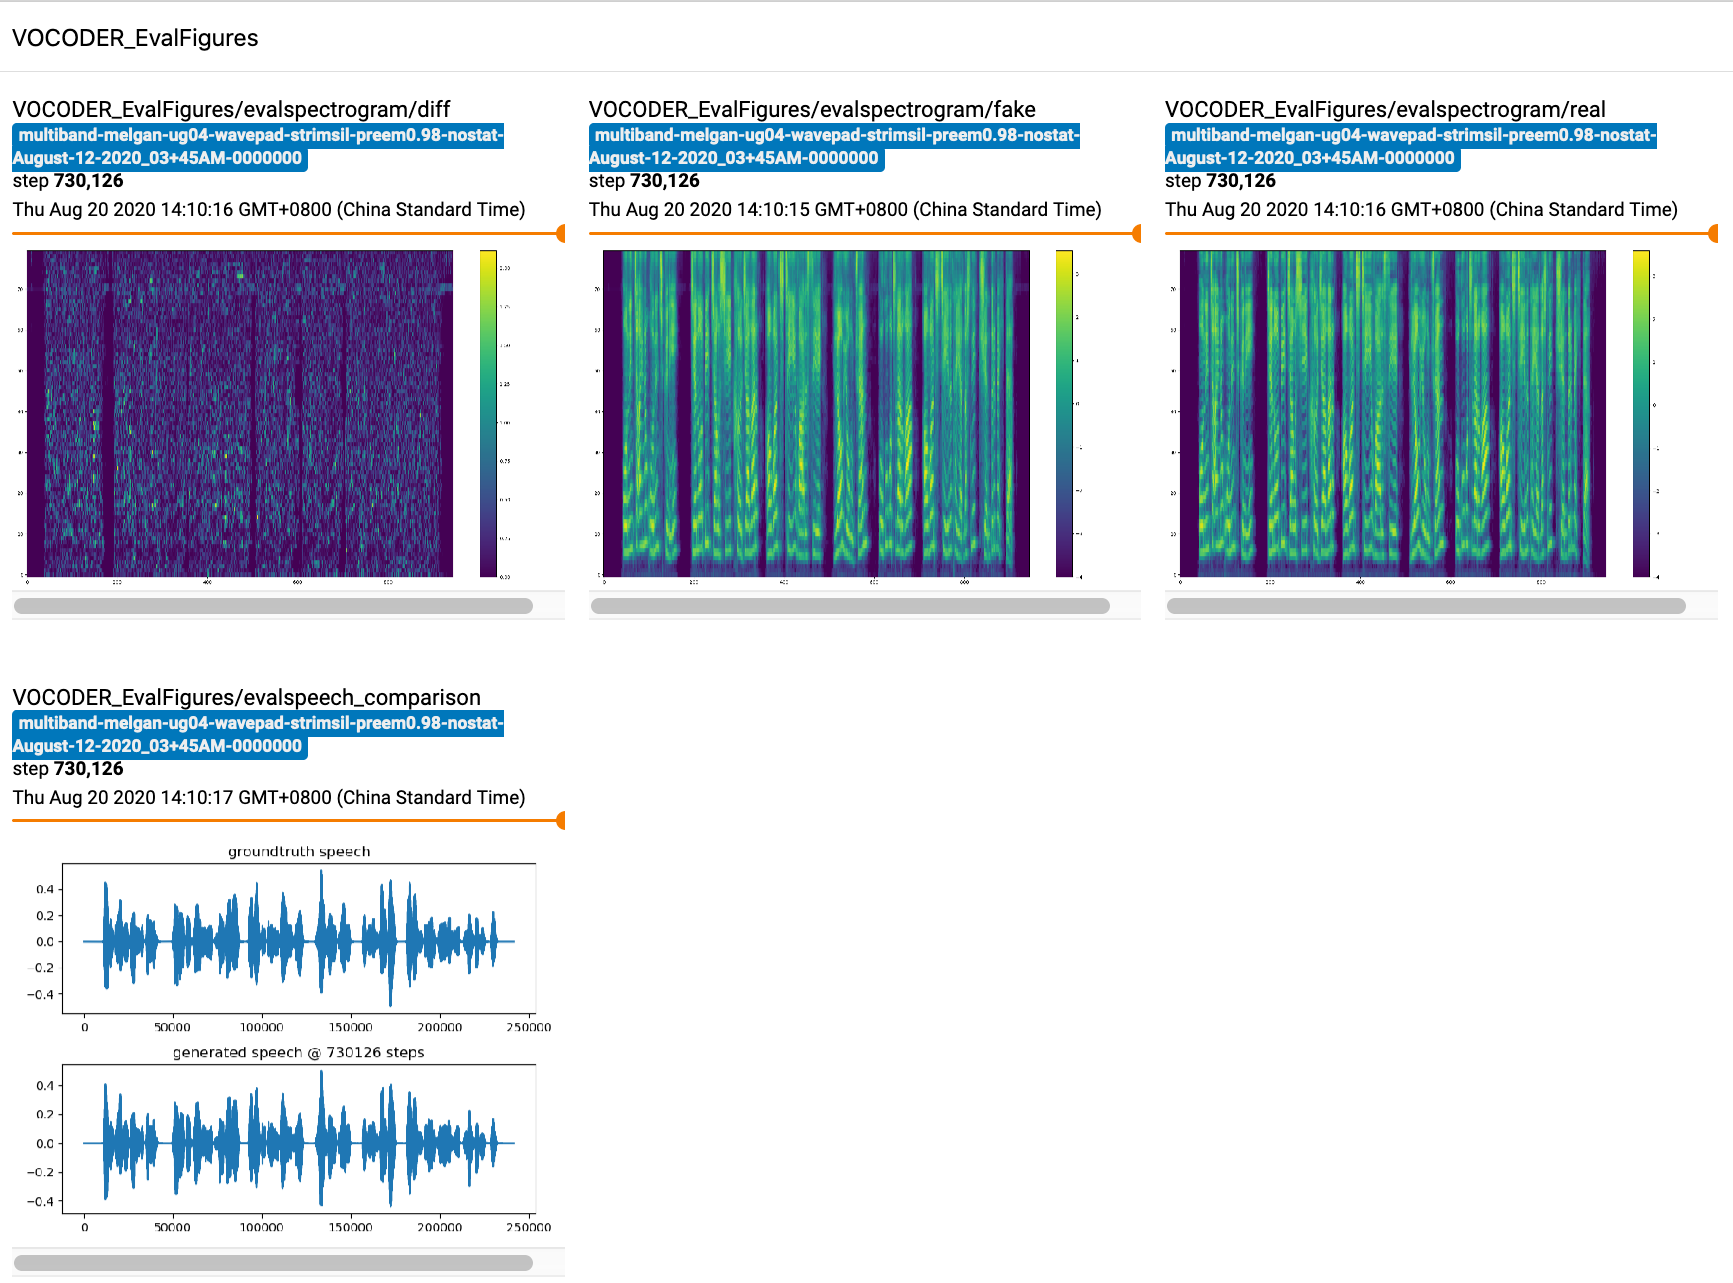Click the evalspectrogram/fake card title
This screenshot has height=1283, width=1733.
tap(812, 110)
